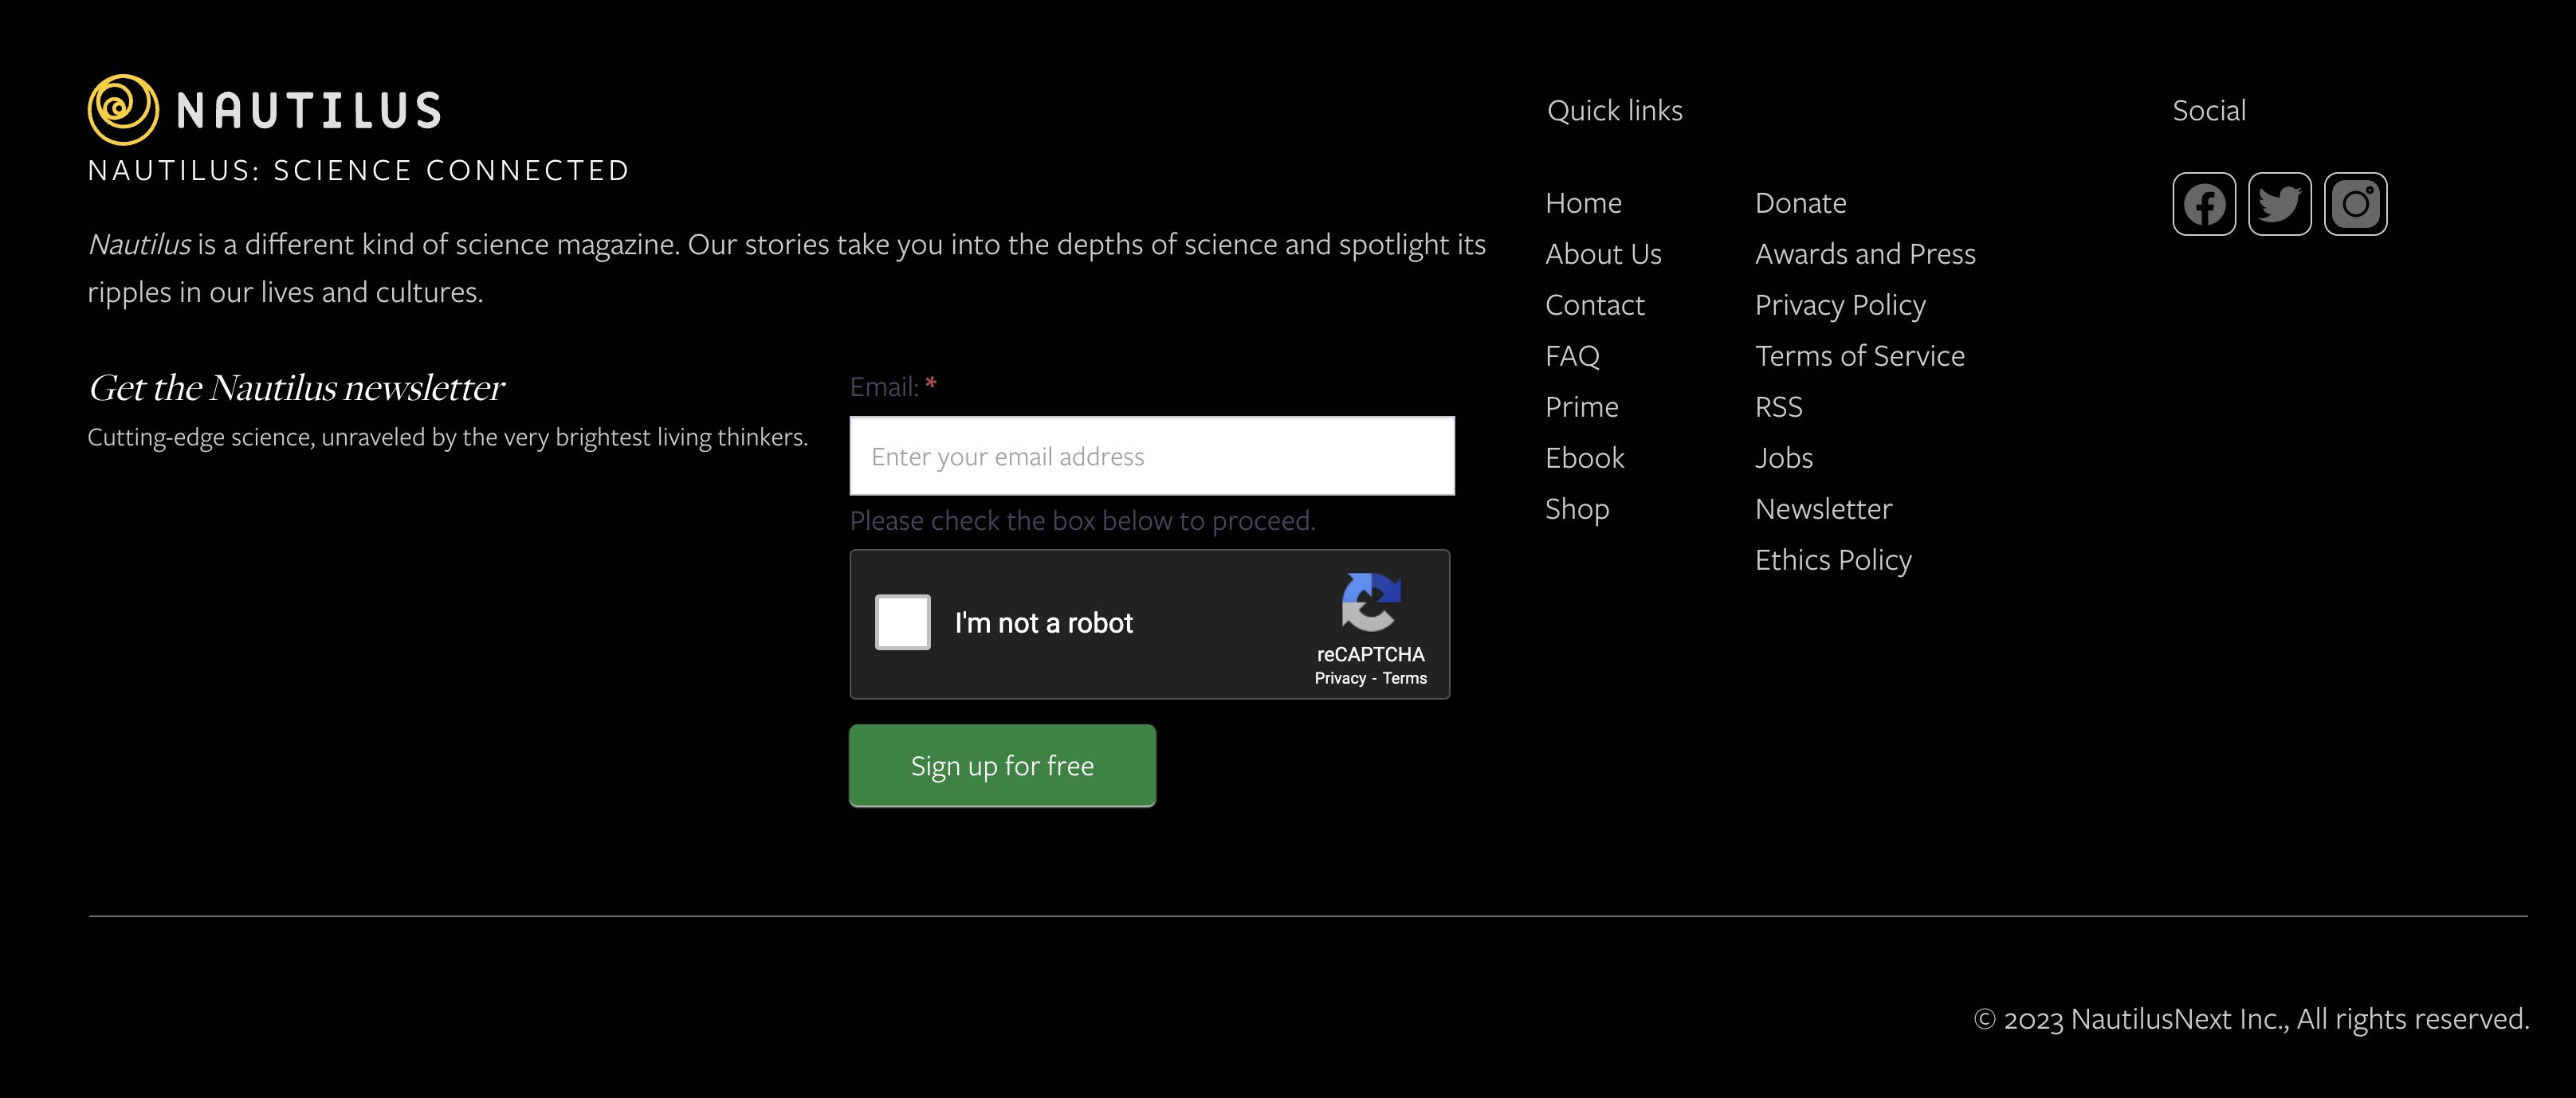Open the Instagram social icon
The image size is (2576, 1098).
(x=2355, y=204)
